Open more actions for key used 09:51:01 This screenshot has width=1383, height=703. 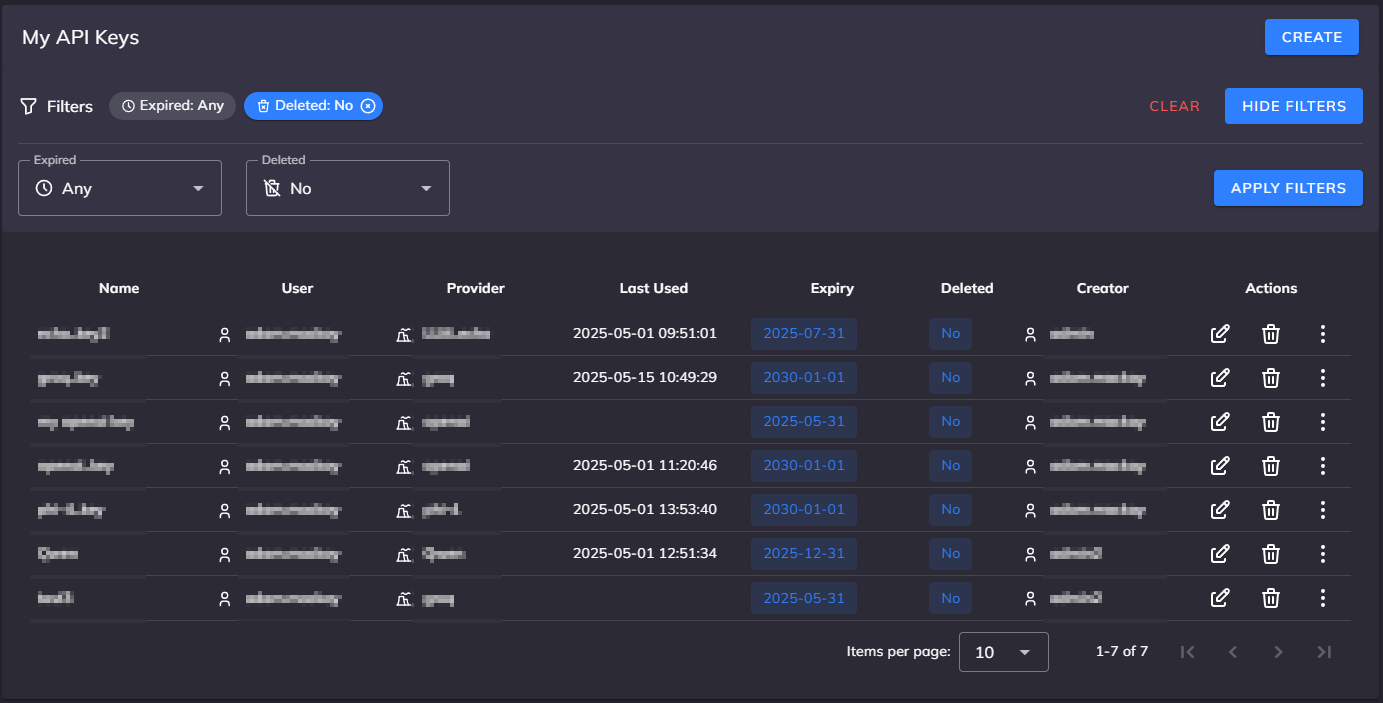(x=1323, y=334)
